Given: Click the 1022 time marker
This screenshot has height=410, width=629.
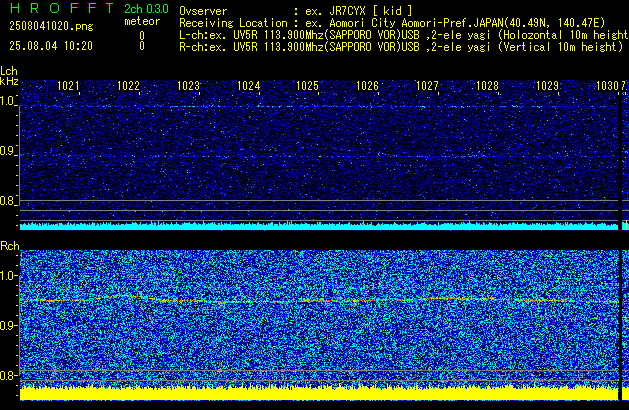Looking at the screenshot, I should 128,86.
